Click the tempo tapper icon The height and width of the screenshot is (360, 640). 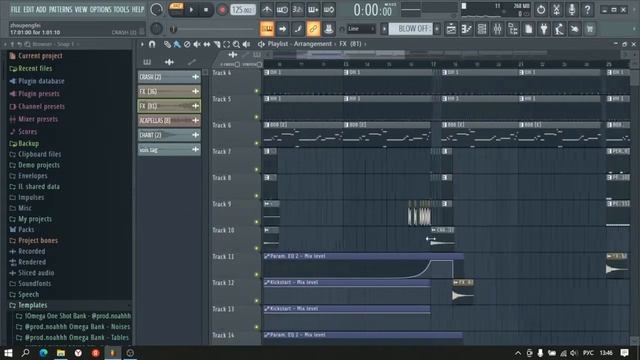[x=559, y=29]
